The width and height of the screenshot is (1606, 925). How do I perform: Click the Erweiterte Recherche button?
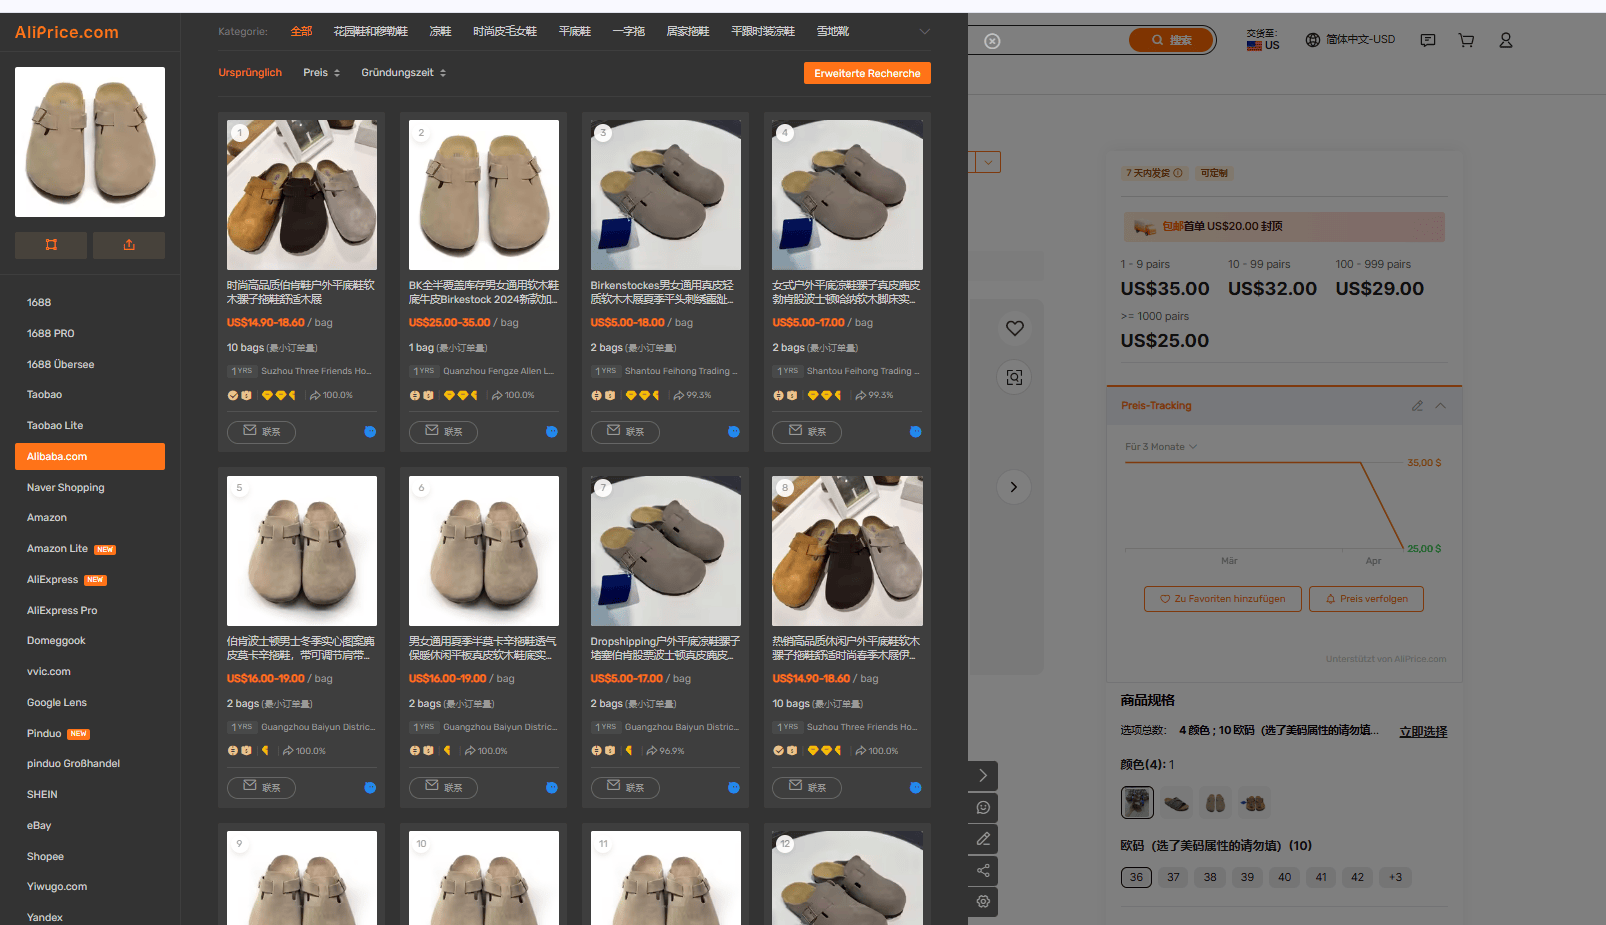[867, 73]
